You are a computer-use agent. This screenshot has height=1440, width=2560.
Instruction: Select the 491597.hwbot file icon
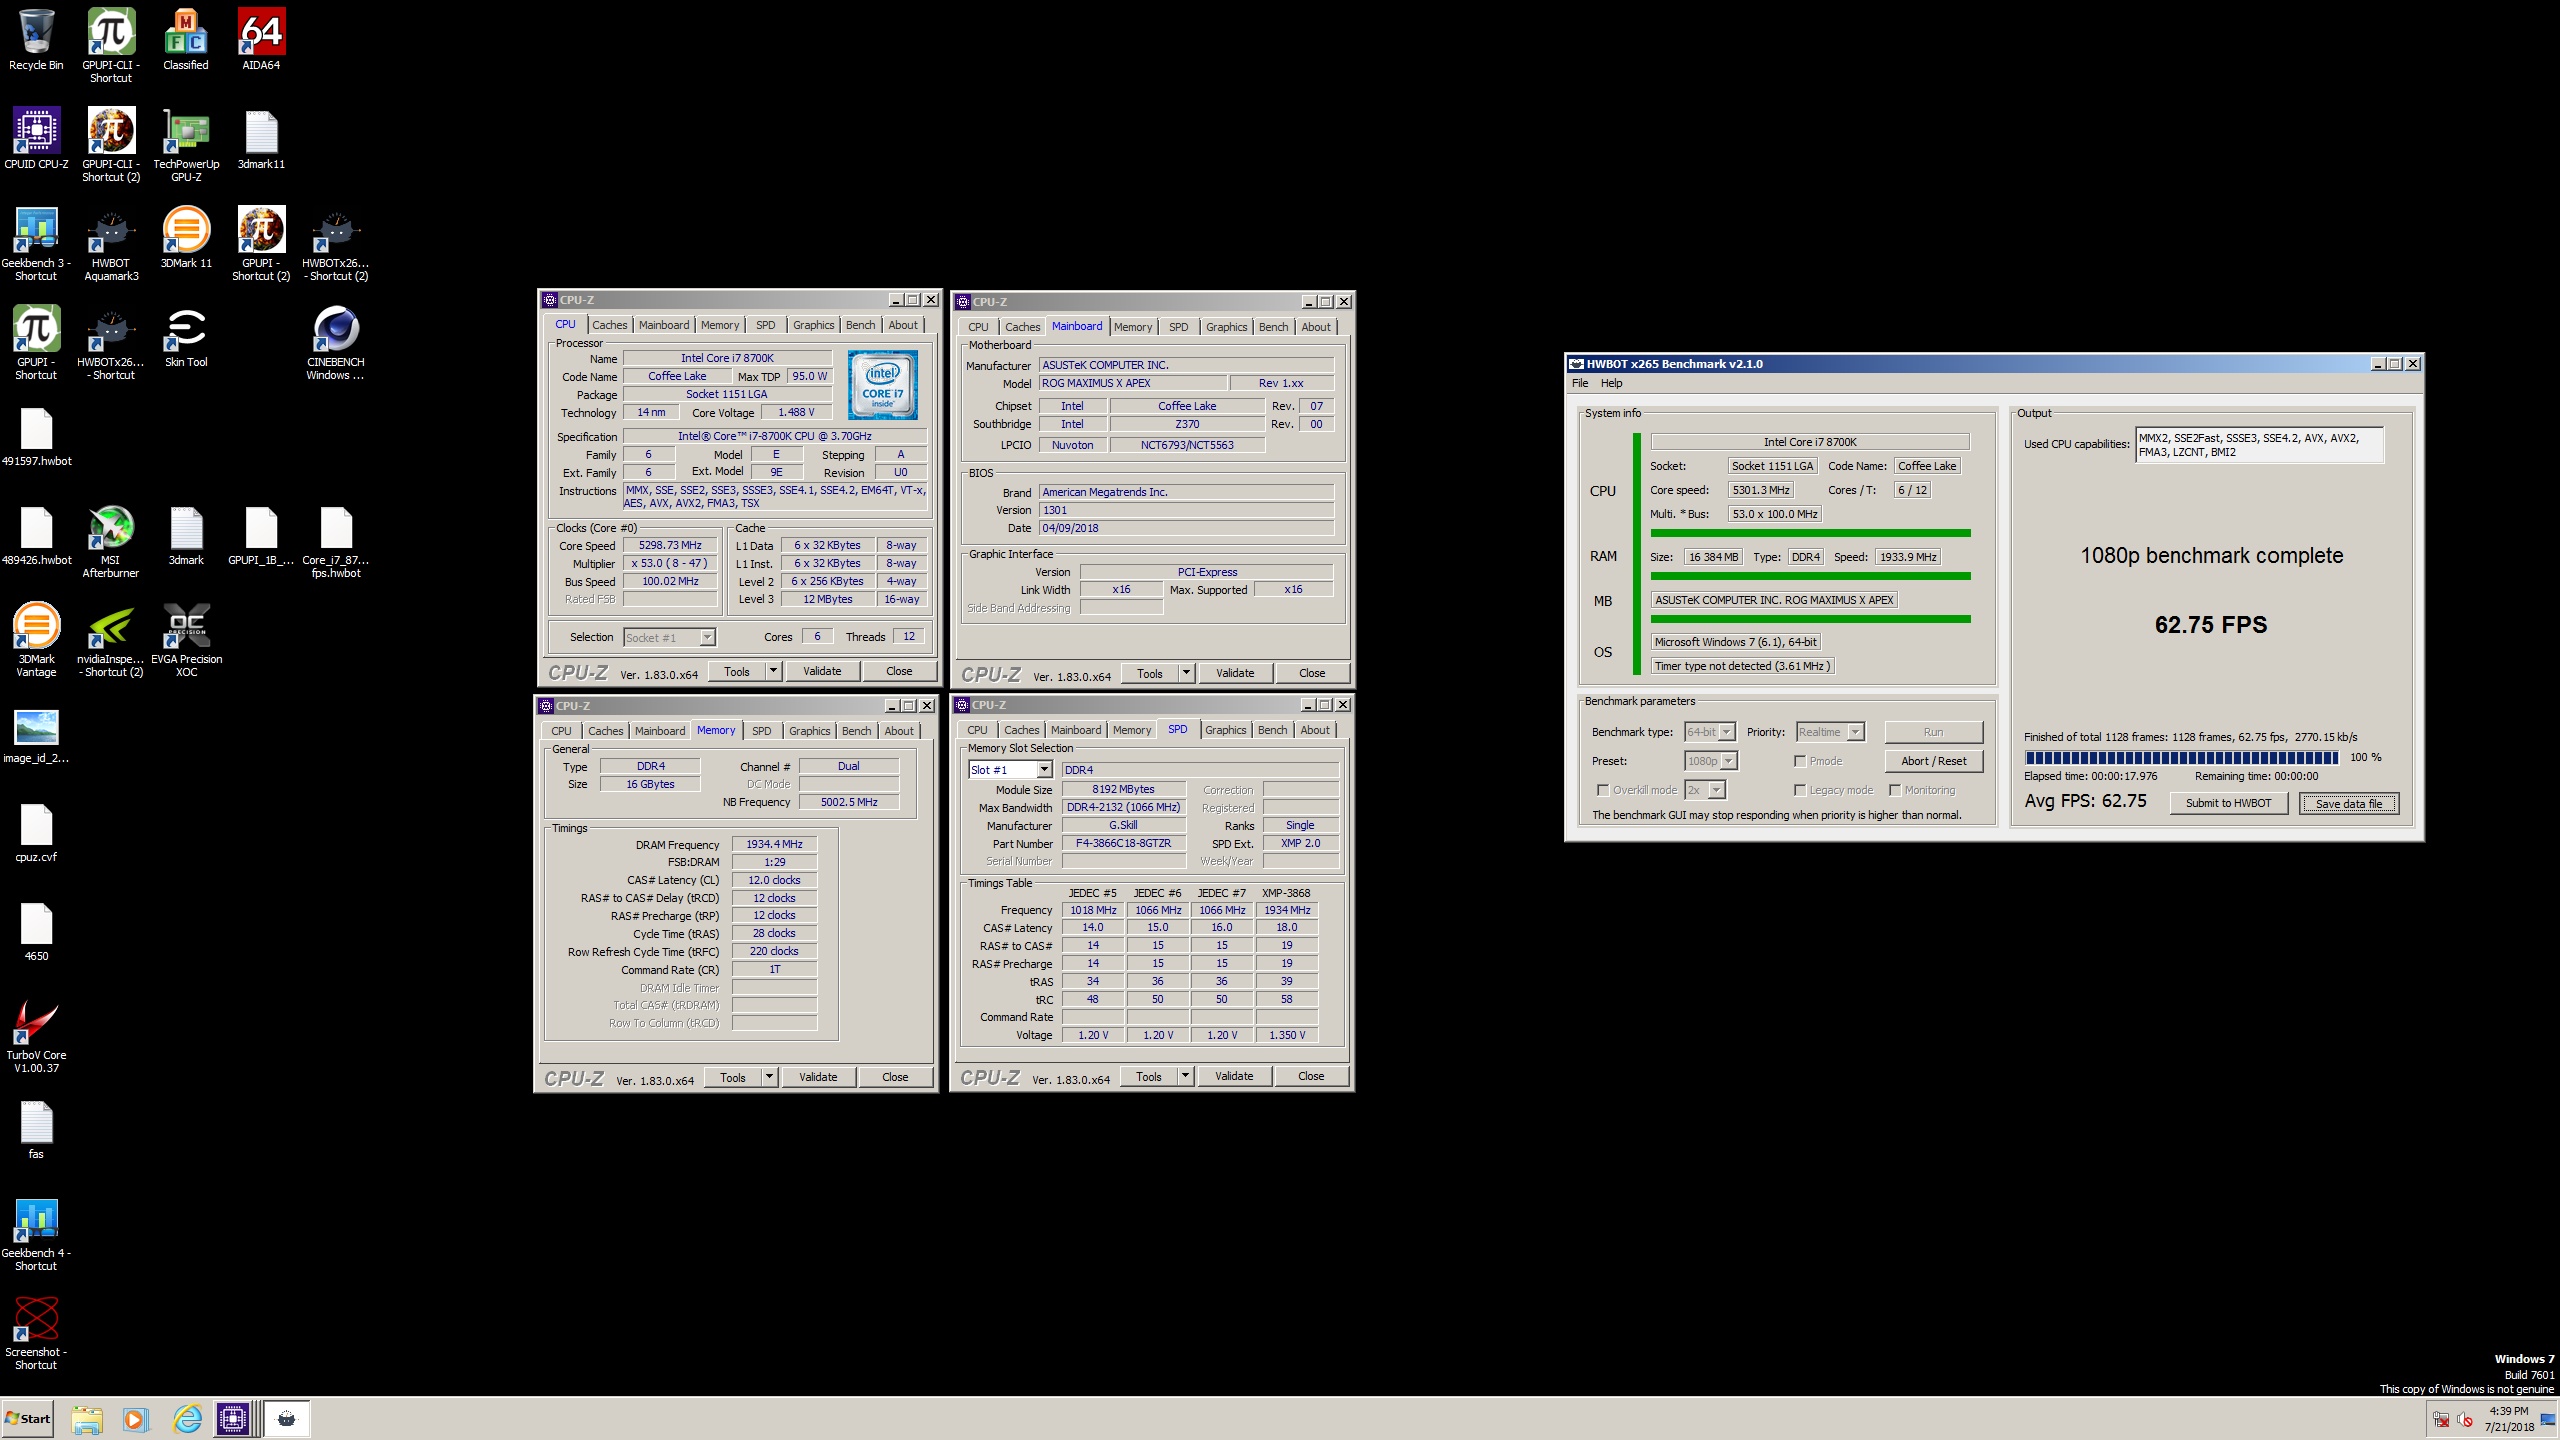pos(36,437)
